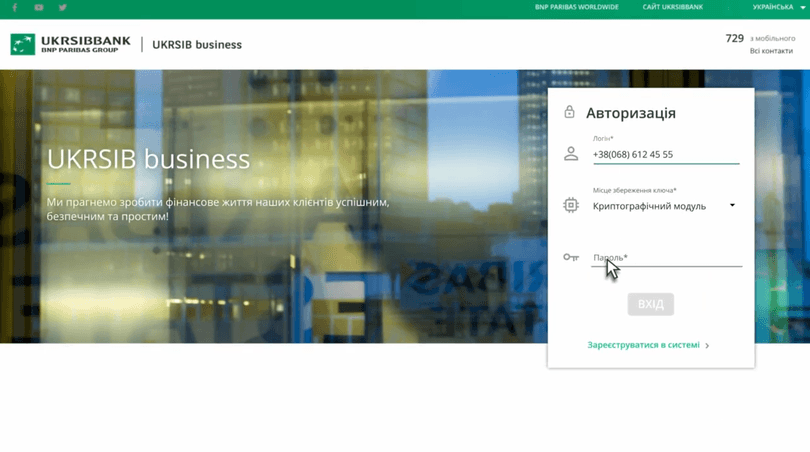The height and width of the screenshot is (452, 810).
Task: Open Всі контакти link
Action: 771,51
